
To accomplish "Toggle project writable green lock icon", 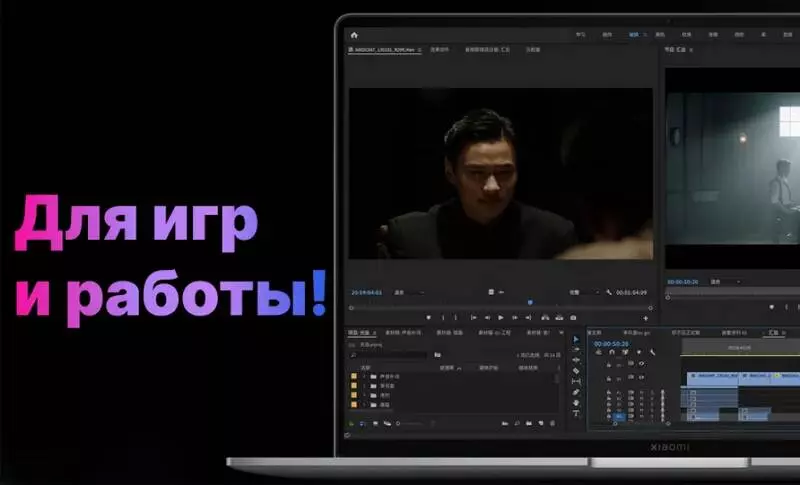I will pyautogui.click(x=351, y=423).
